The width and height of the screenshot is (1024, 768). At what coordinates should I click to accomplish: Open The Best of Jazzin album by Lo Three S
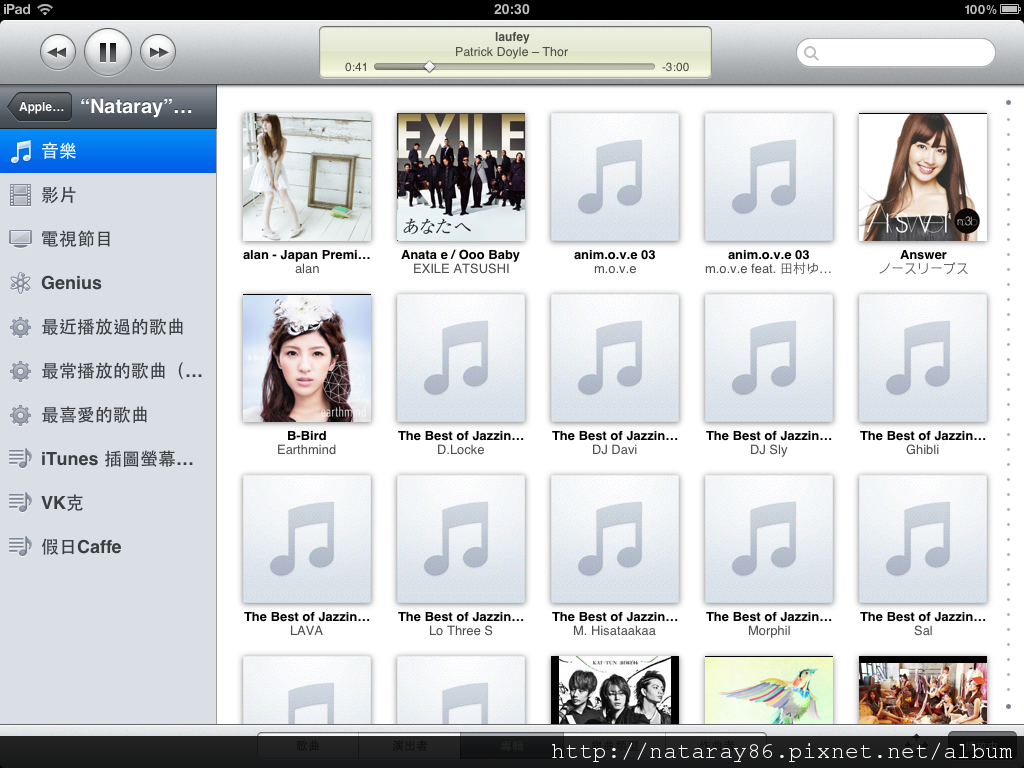tap(461, 539)
